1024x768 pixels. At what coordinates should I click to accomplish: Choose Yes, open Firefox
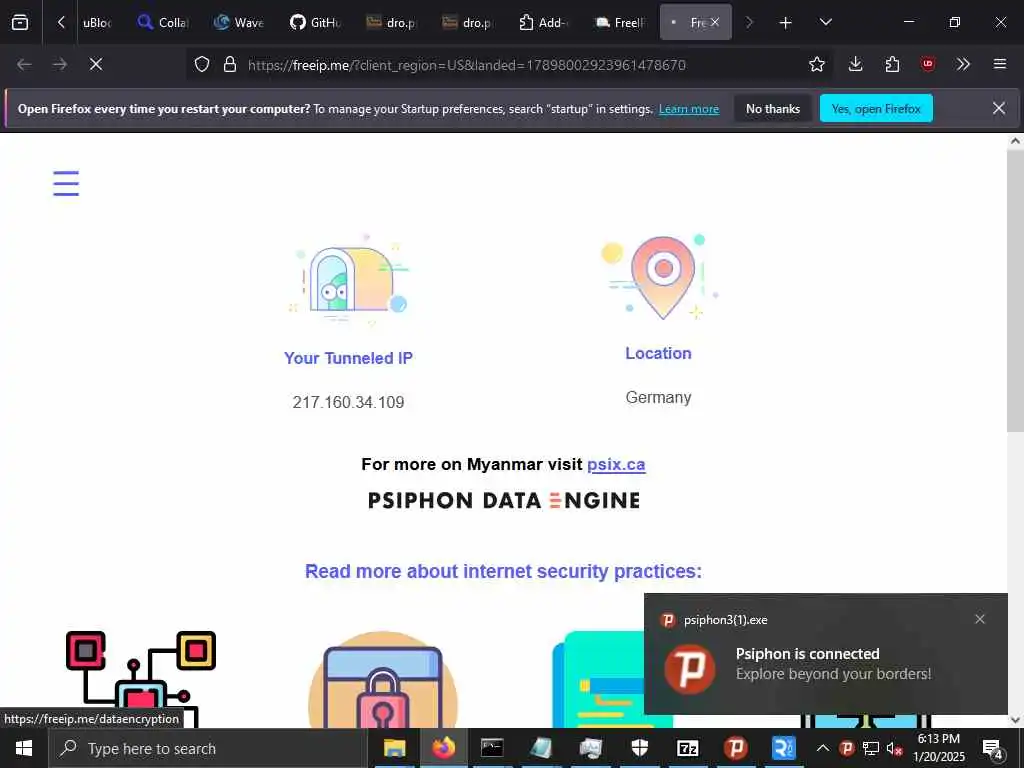[876, 108]
